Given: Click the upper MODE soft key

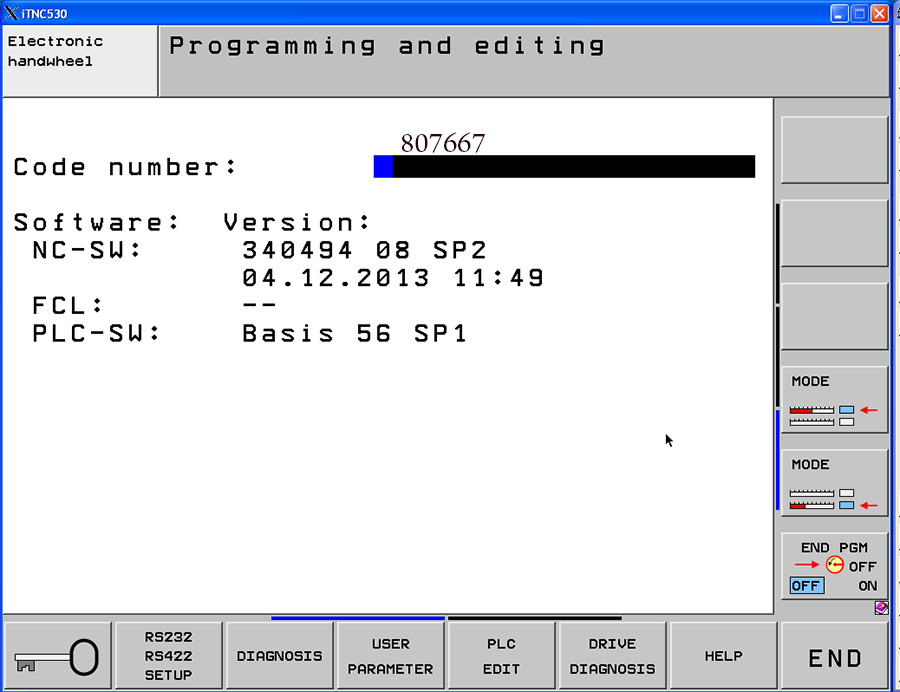Looking at the screenshot, I should [x=834, y=399].
